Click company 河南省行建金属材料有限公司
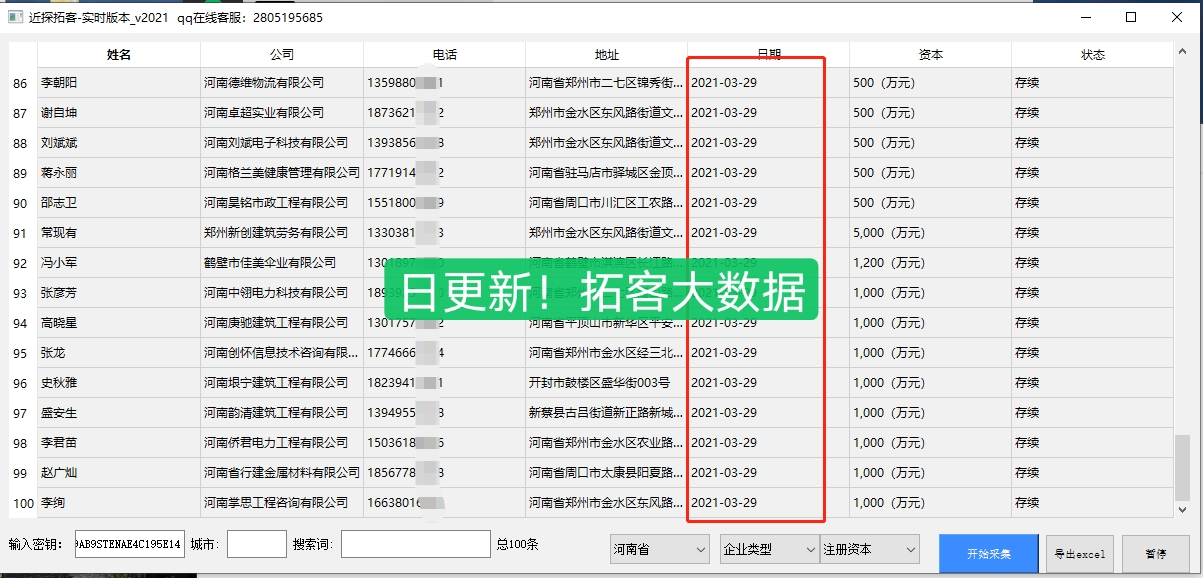The image size is (1203, 578). [x=282, y=473]
